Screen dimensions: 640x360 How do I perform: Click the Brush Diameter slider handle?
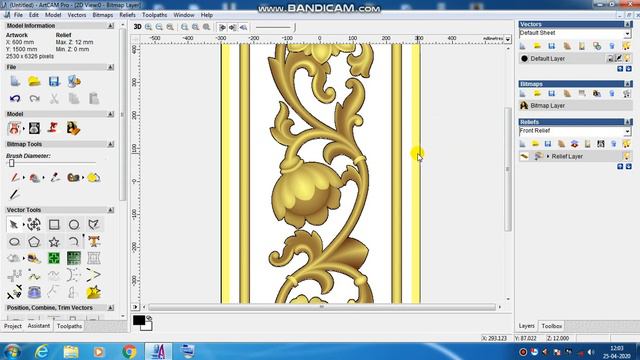(11, 163)
